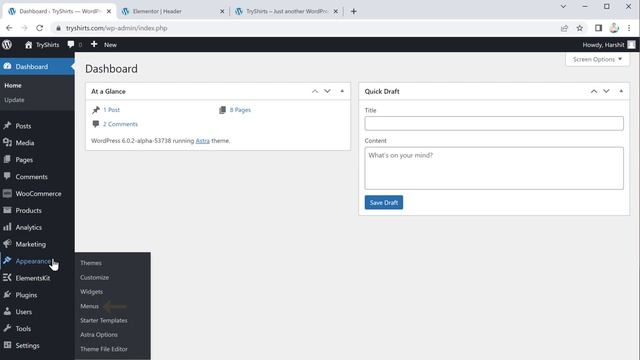
Task: Open the Marketing megaphone icon
Action: pyautogui.click(x=7, y=244)
